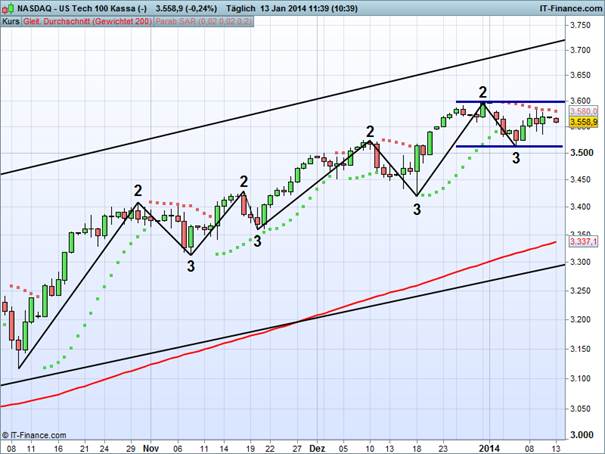Click the 22 date label on the time axis
The width and height of the screenshot is (605, 454).
coord(270,449)
